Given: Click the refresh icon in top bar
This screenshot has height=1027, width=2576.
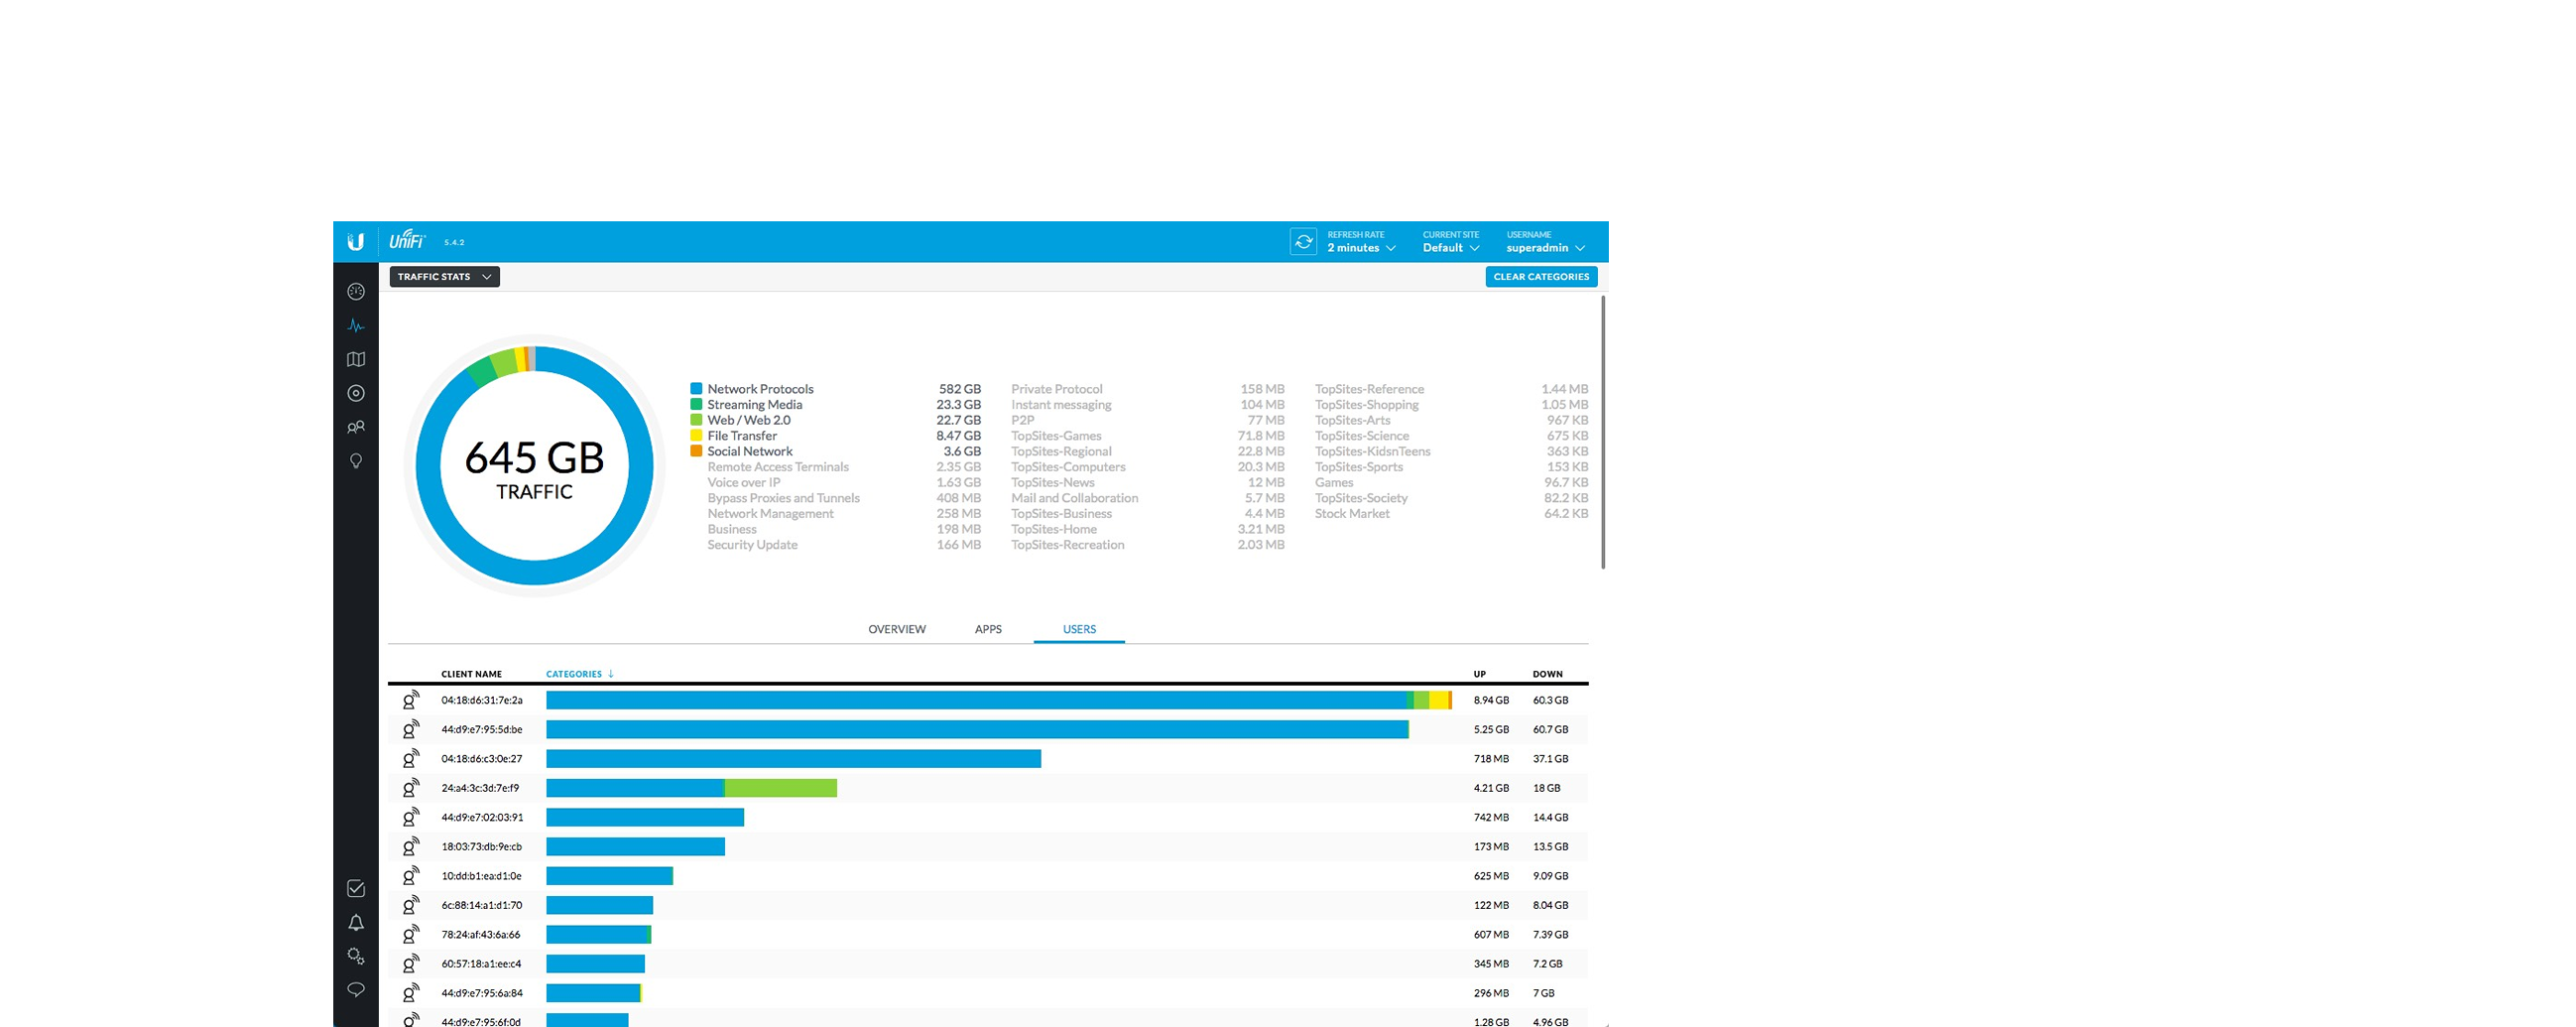Looking at the screenshot, I should point(1303,242).
